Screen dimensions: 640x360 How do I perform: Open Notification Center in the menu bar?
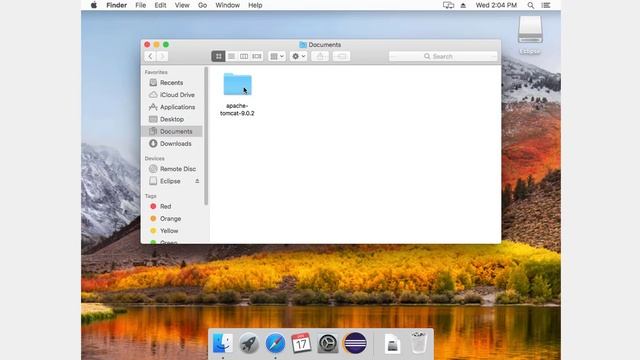(x=546, y=5)
